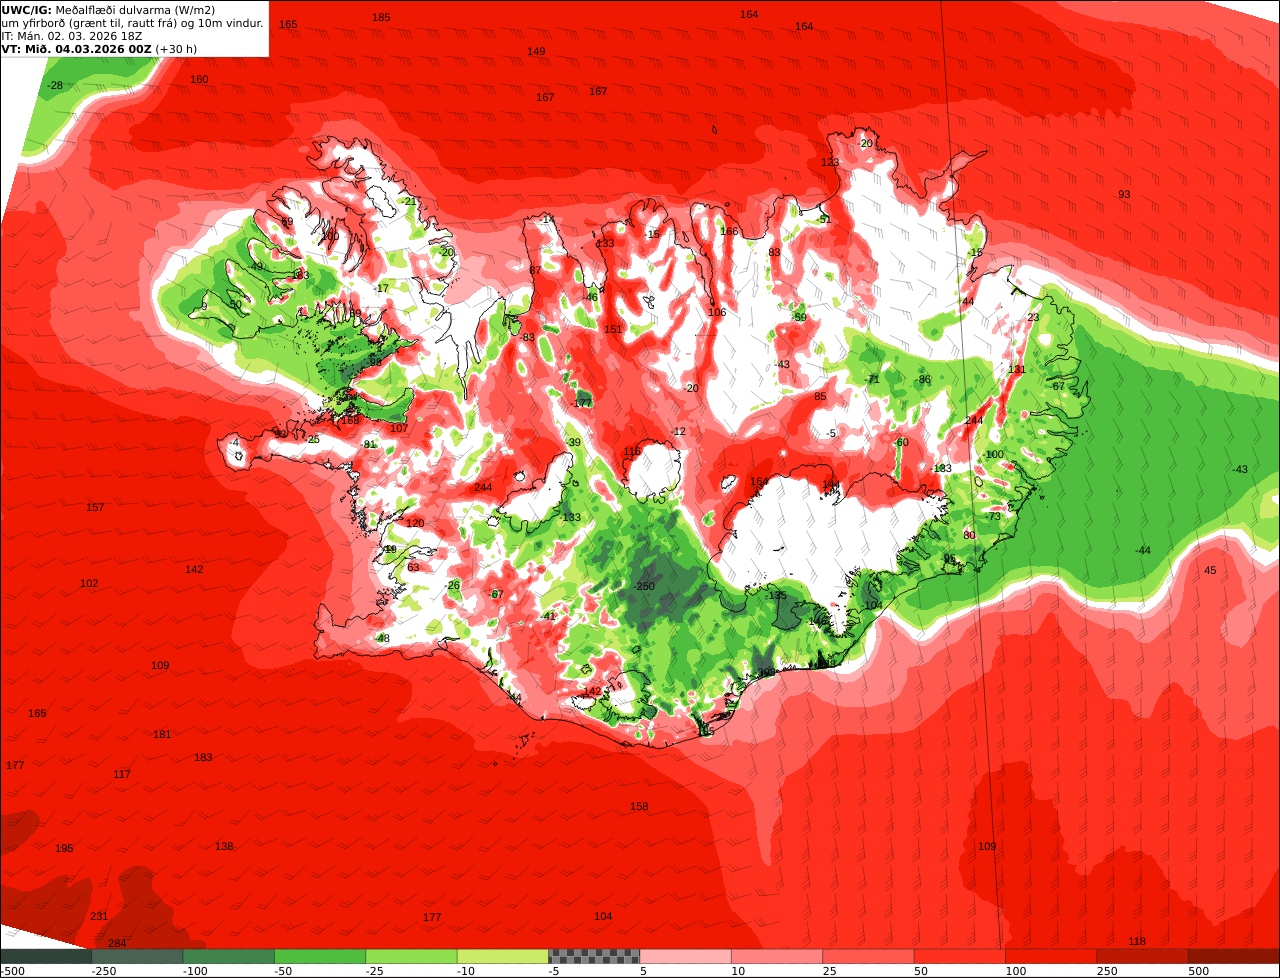Click the '157' flux value

tap(95, 507)
